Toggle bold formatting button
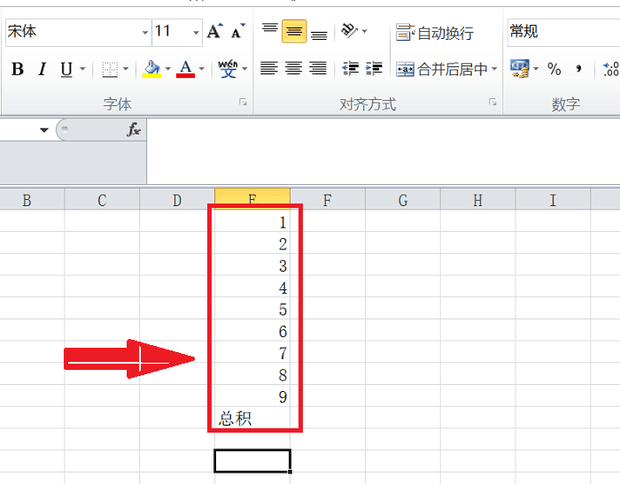620x484 pixels. 17,69
